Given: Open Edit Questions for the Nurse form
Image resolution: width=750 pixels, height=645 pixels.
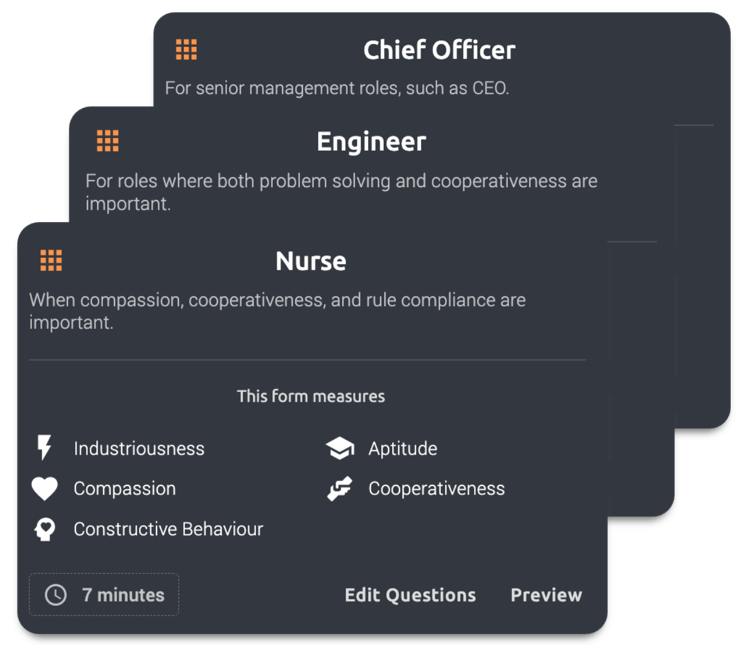Looking at the screenshot, I should 410,595.
